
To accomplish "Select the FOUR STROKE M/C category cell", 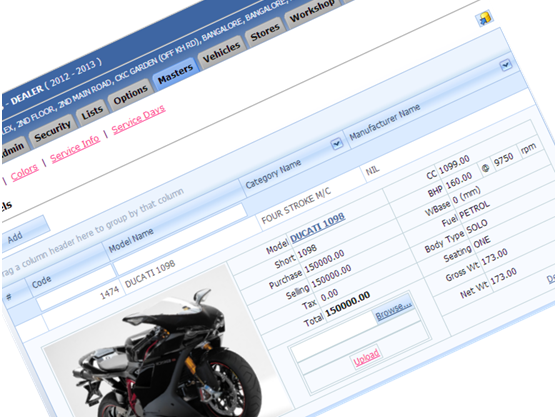I will click(x=296, y=205).
